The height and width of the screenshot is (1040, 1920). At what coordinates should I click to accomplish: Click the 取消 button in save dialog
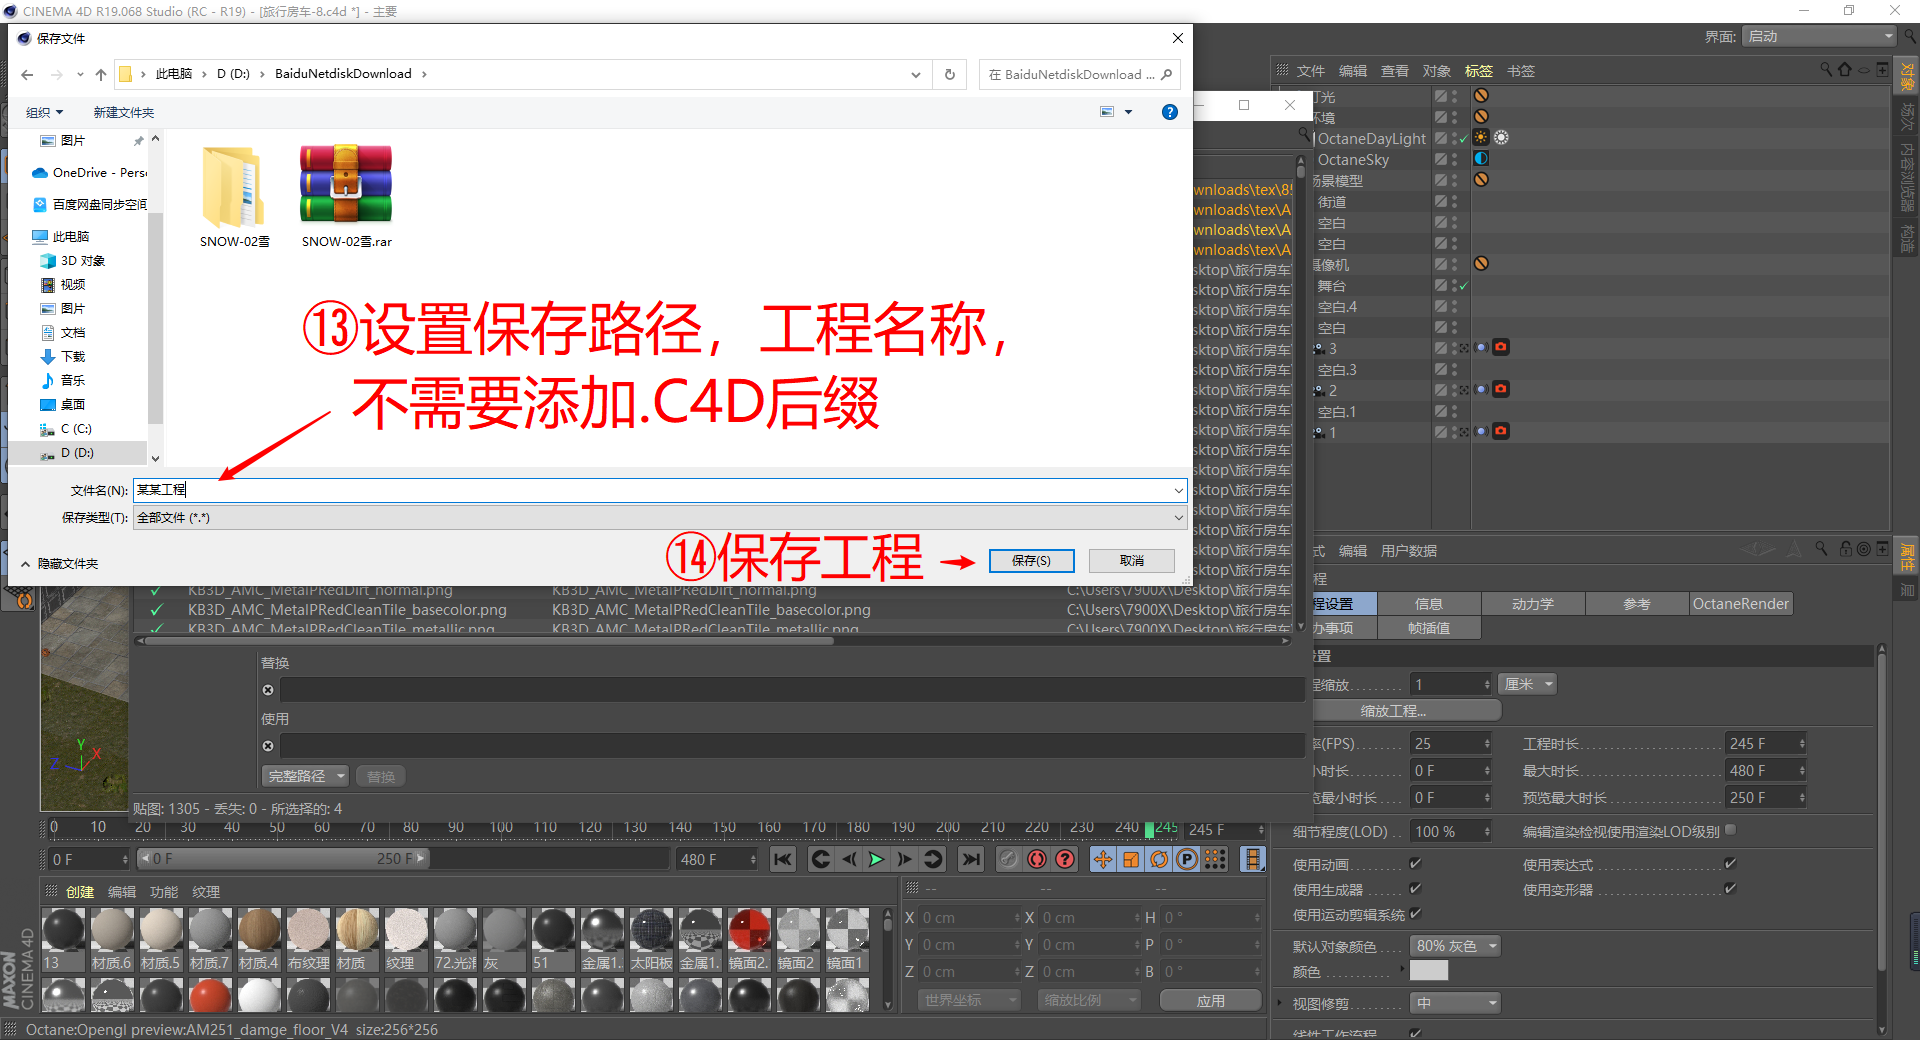(1132, 561)
